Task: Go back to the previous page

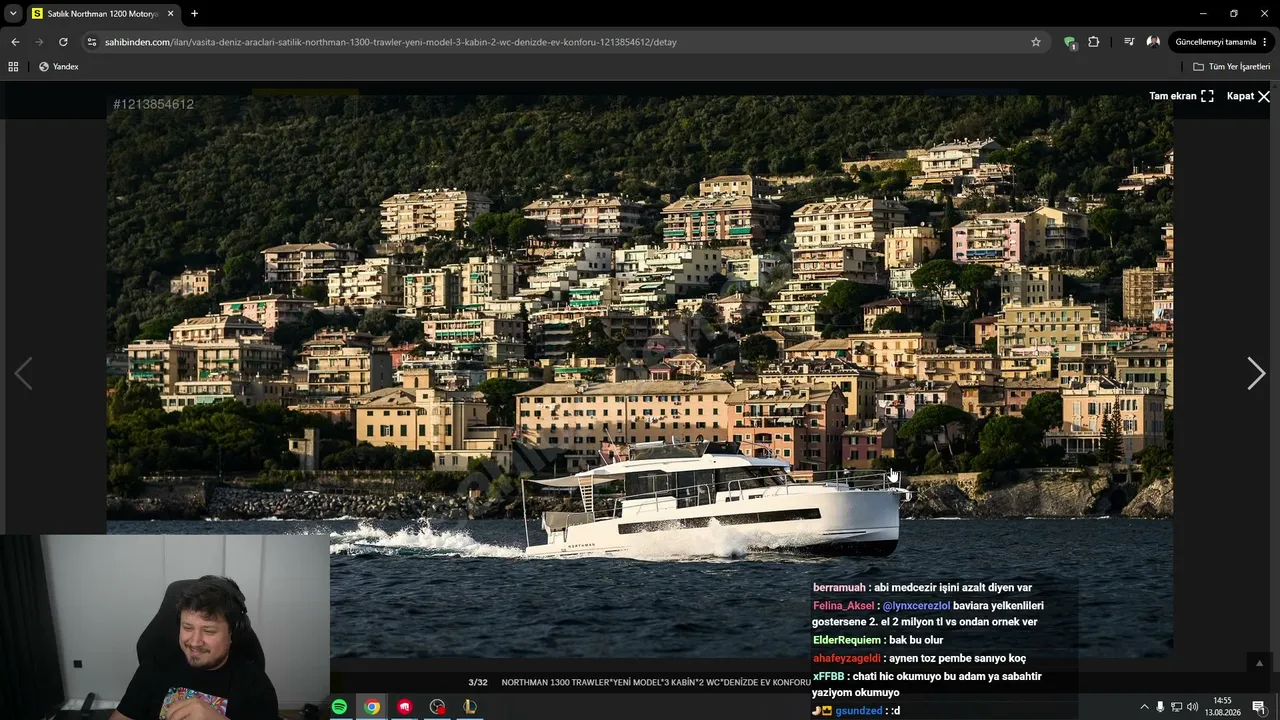Action: pyautogui.click(x=15, y=42)
